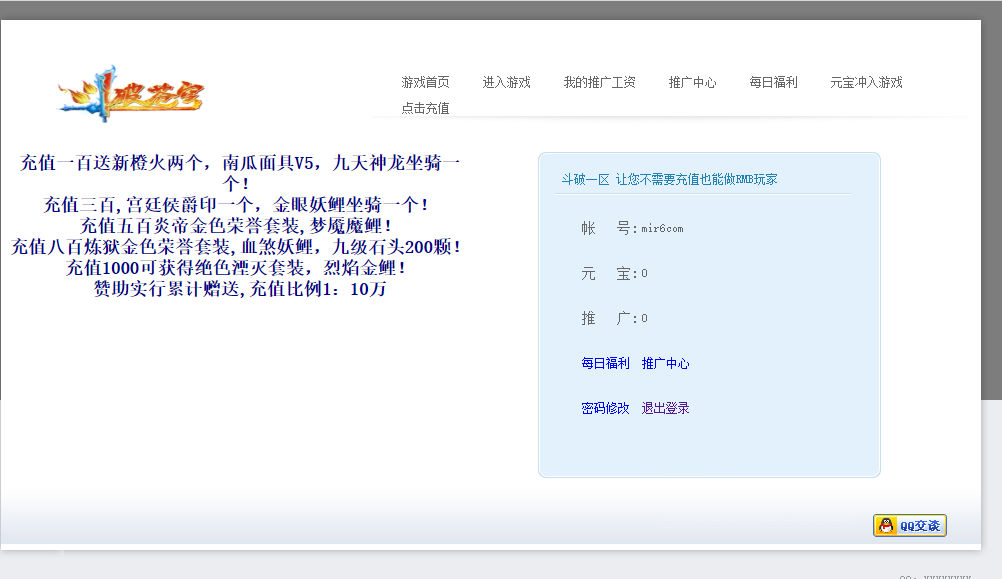Click the 密码修改 link
Screen dimensions: 1002x579
pyautogui.click(x=605, y=408)
